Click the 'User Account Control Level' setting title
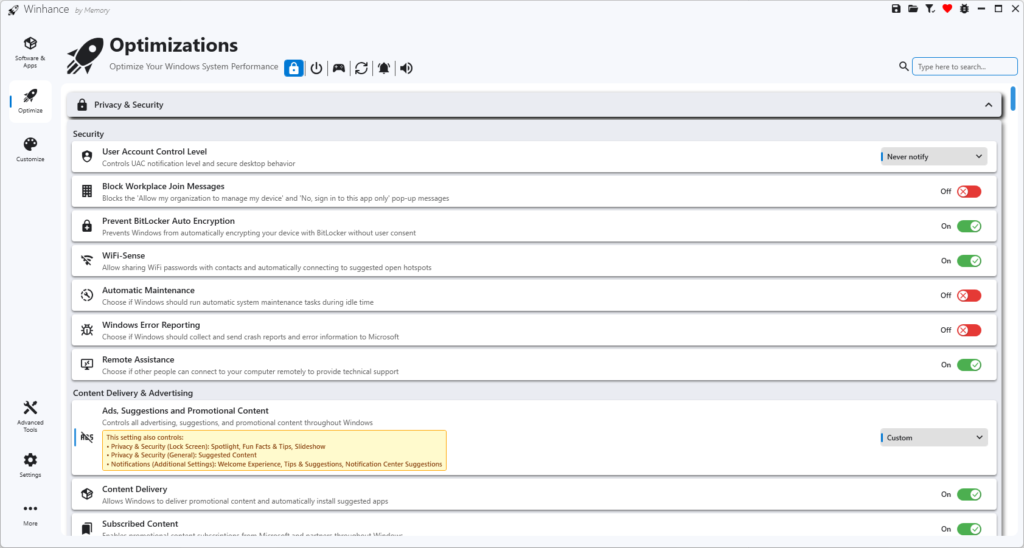Image resolution: width=1024 pixels, height=548 pixels. (154, 152)
